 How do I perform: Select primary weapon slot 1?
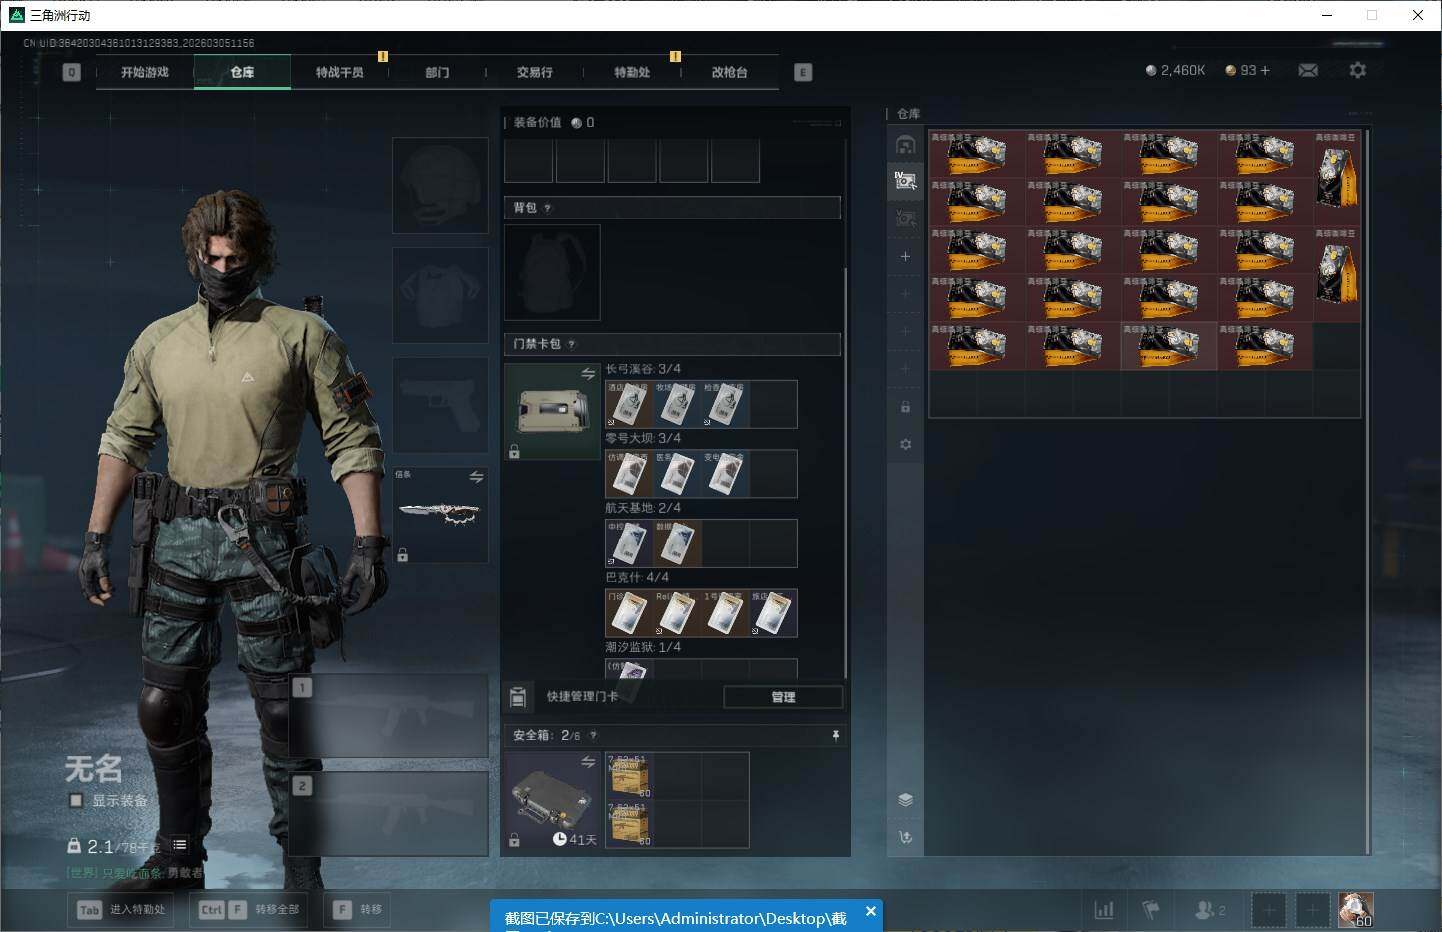click(388, 716)
